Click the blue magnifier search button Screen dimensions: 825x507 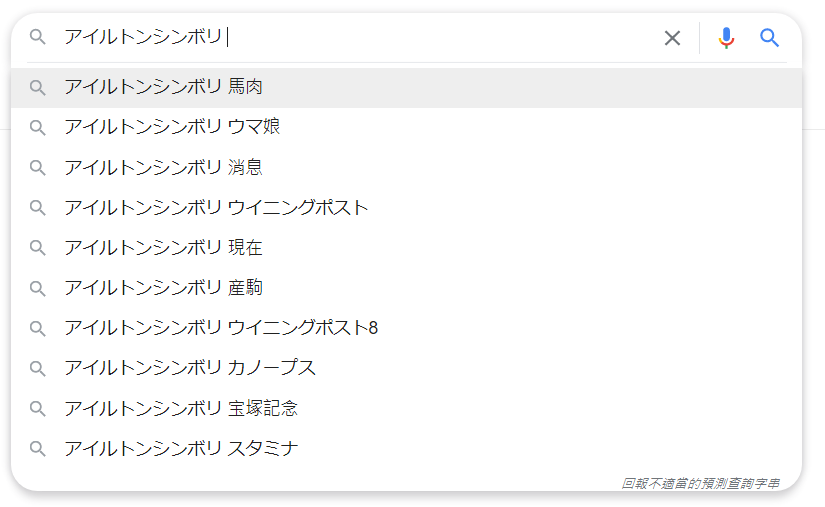[769, 38]
